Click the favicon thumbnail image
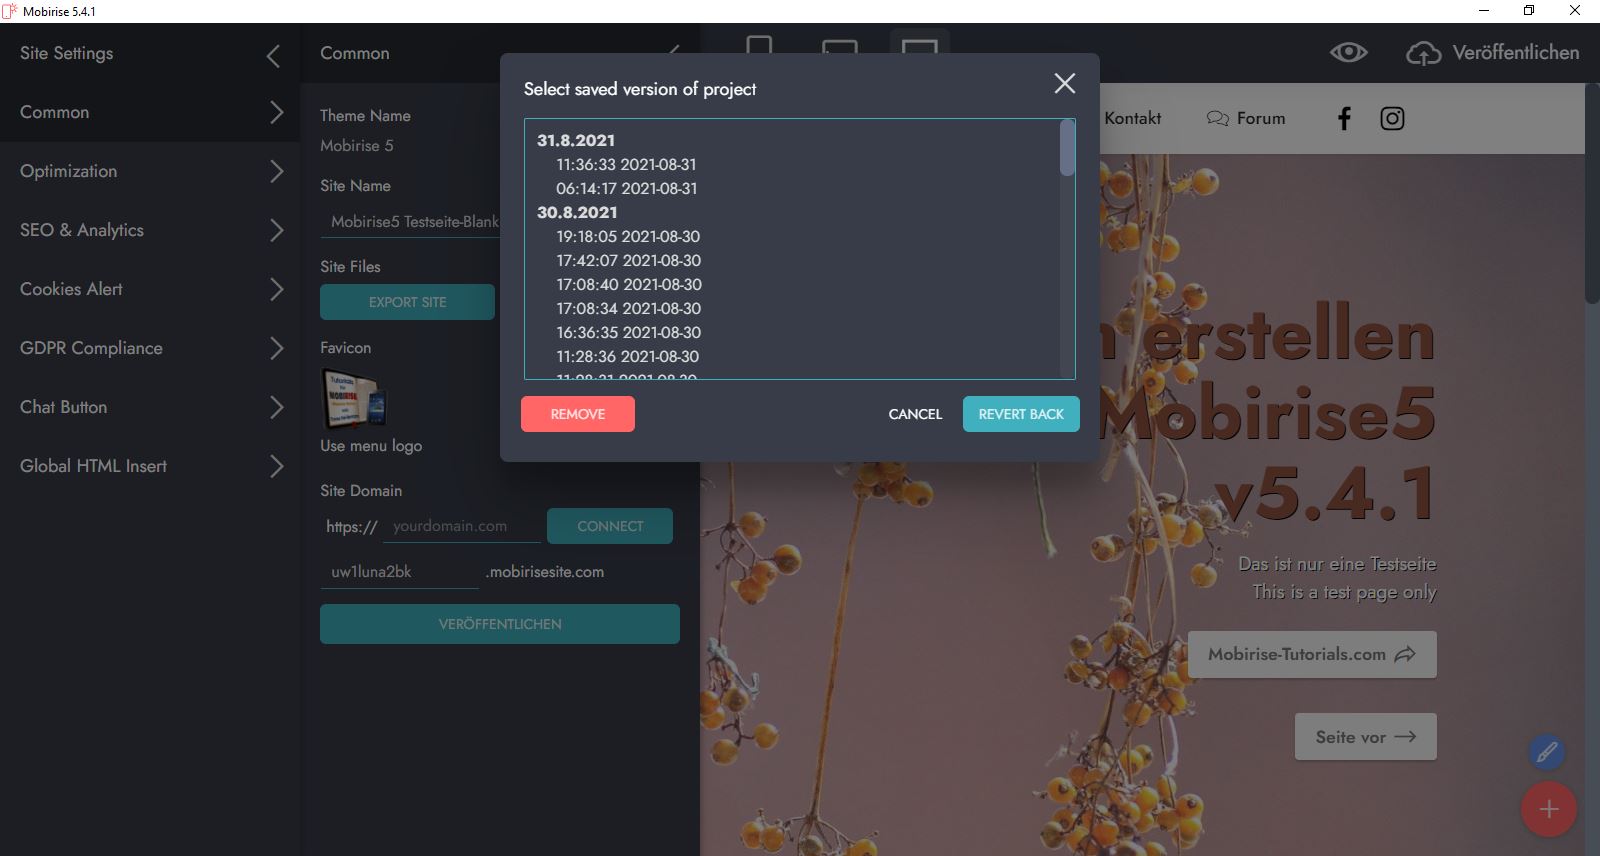The width and height of the screenshot is (1600, 856). click(x=352, y=397)
